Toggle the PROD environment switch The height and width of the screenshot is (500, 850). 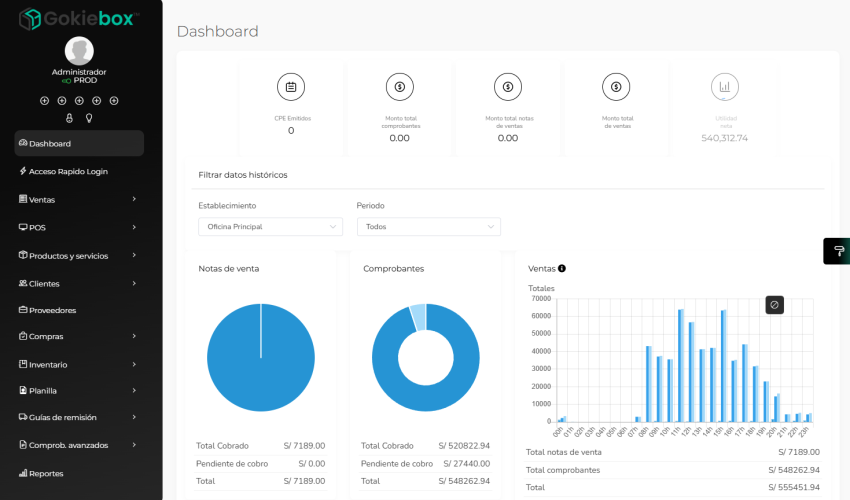[x=67, y=80]
